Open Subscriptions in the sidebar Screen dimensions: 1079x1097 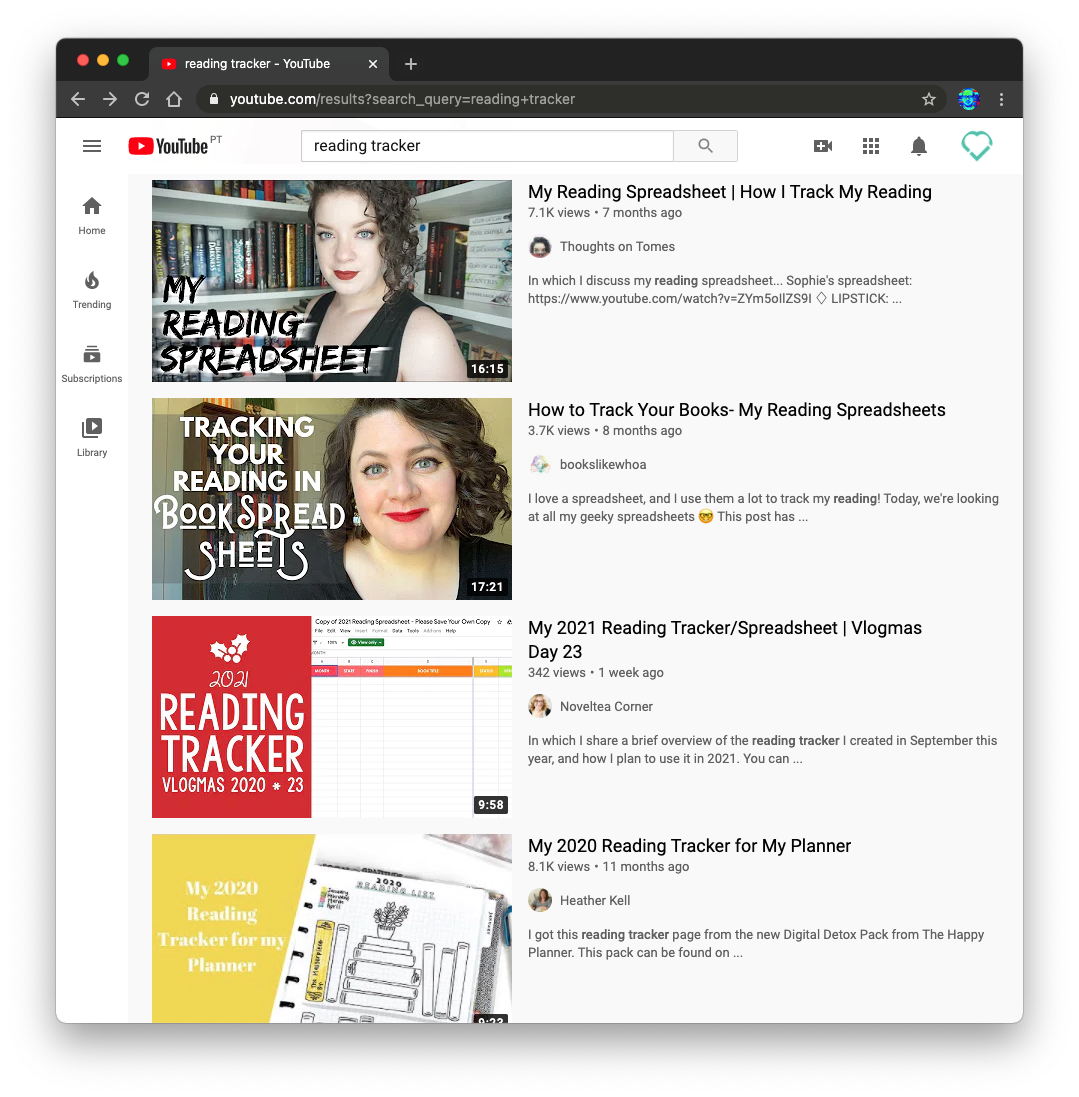[x=92, y=364]
